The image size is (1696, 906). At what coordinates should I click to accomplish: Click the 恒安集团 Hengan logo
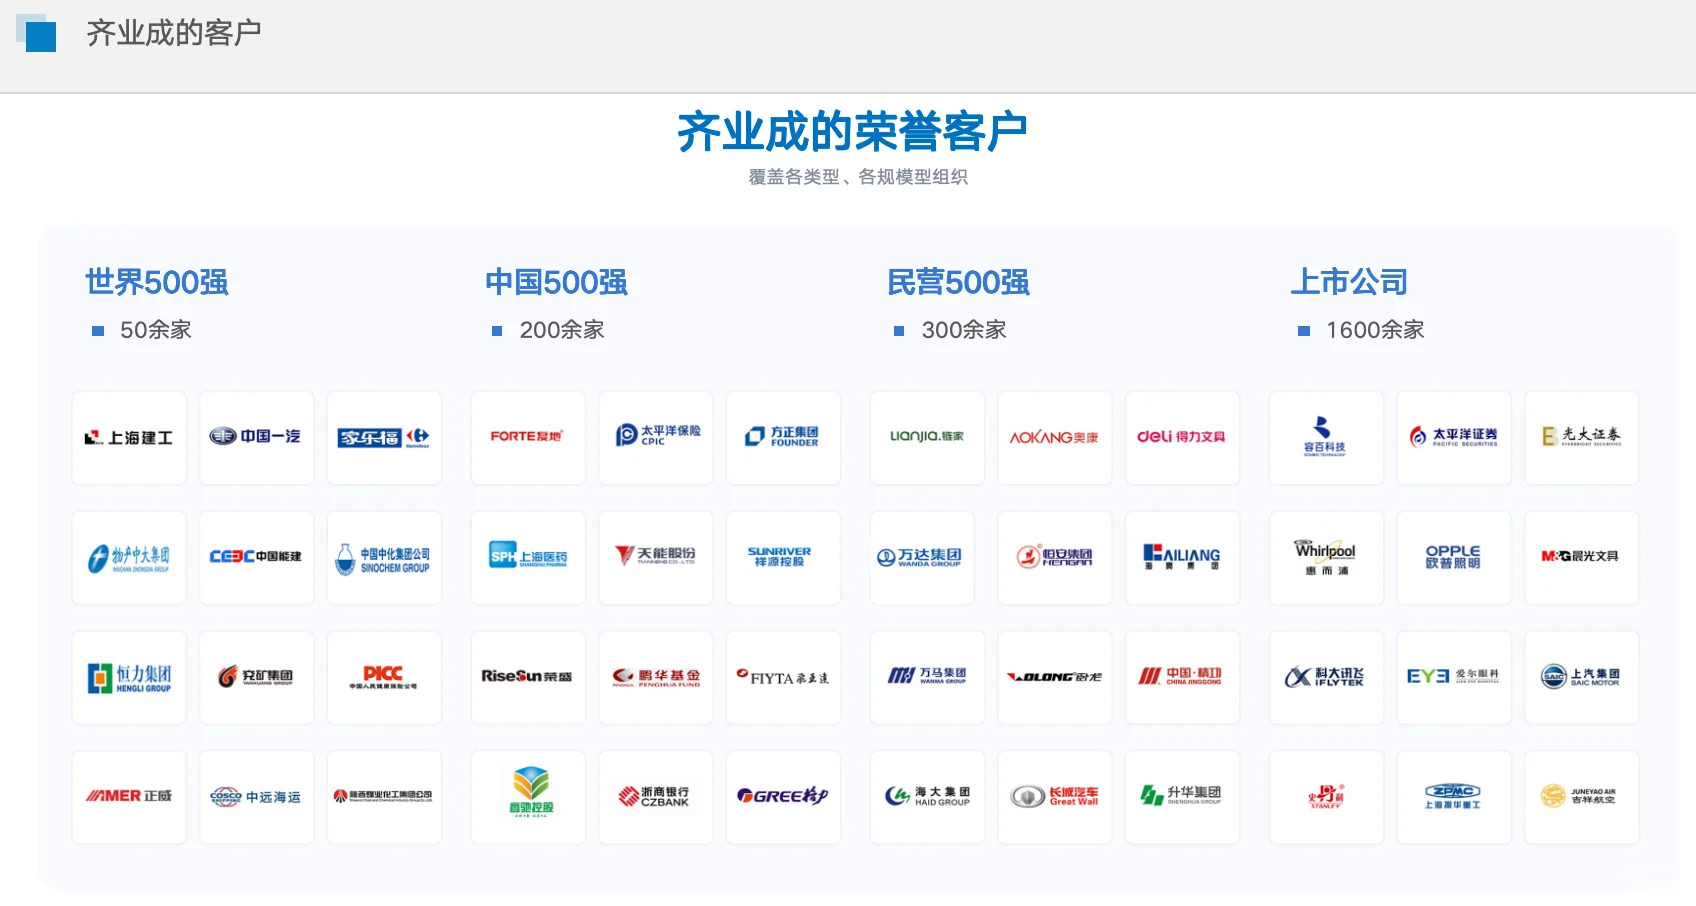click(x=1055, y=558)
